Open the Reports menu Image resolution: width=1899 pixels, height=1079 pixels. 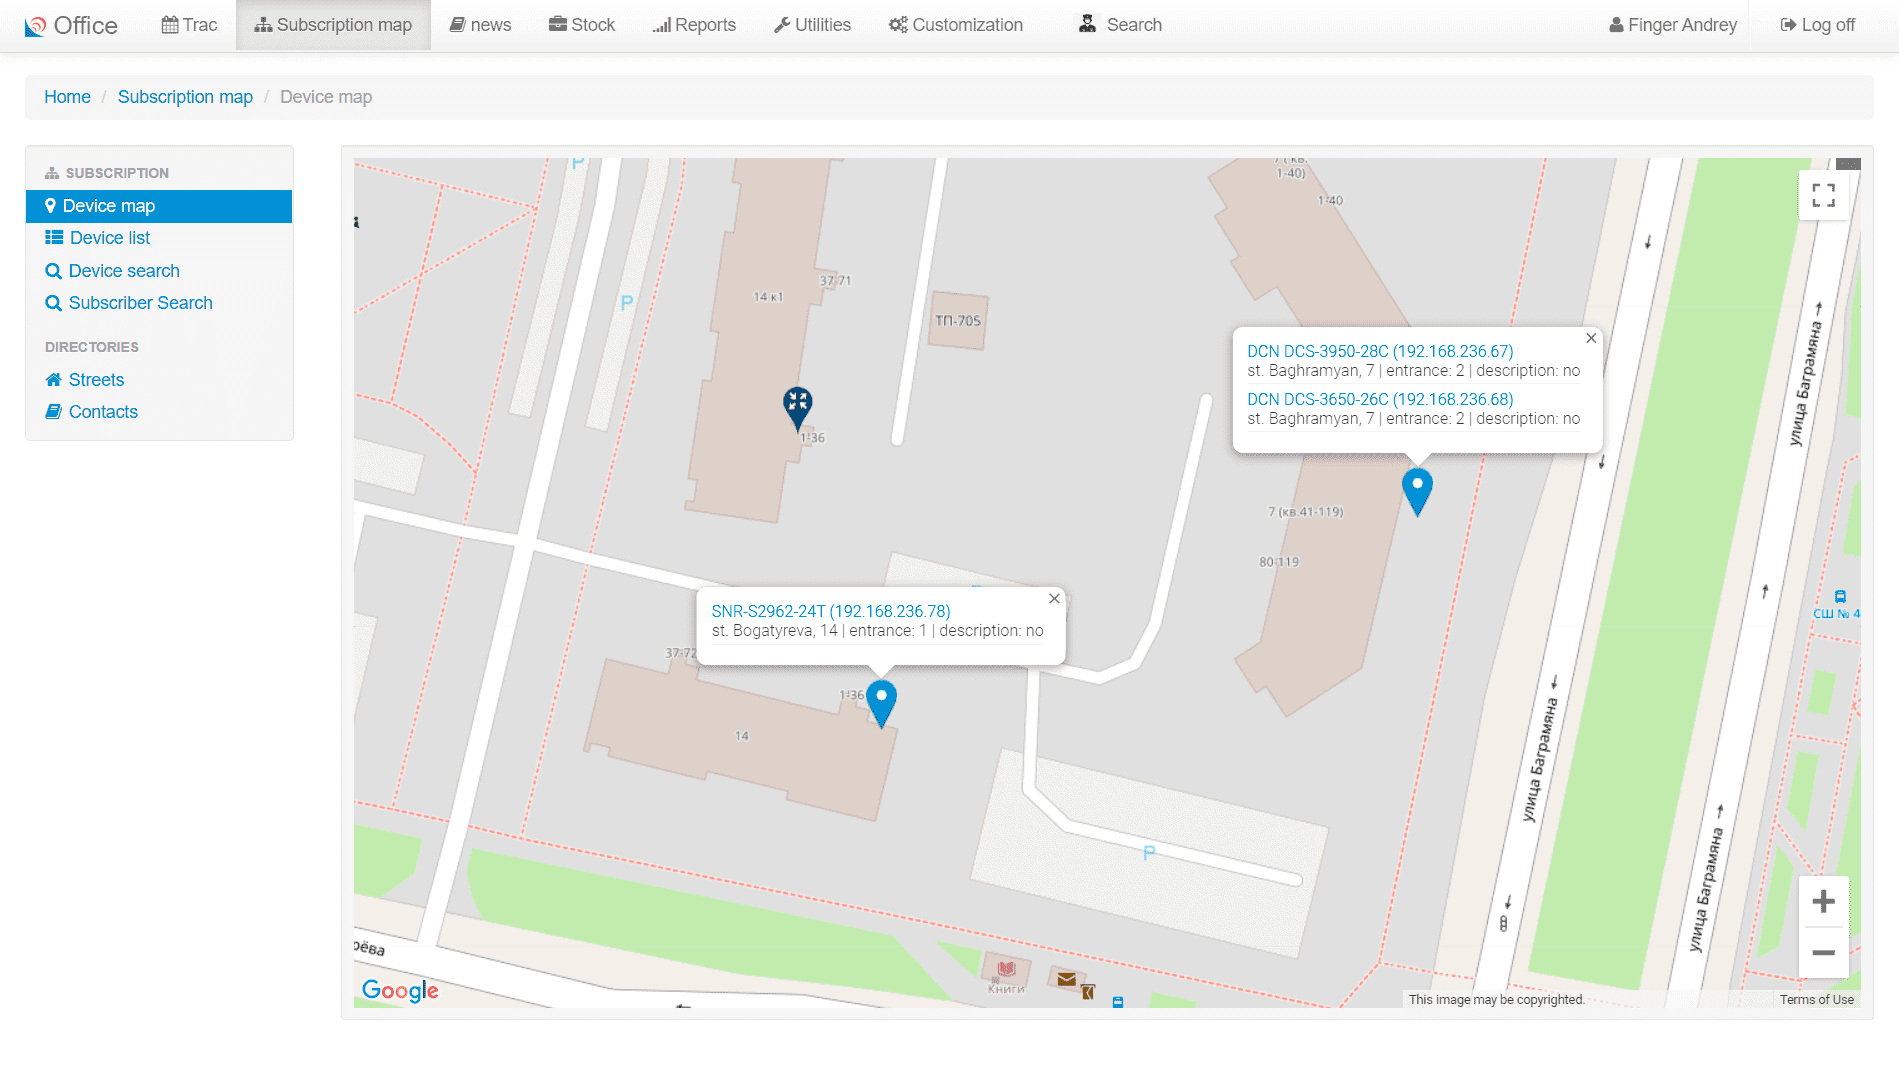pyautogui.click(x=694, y=25)
